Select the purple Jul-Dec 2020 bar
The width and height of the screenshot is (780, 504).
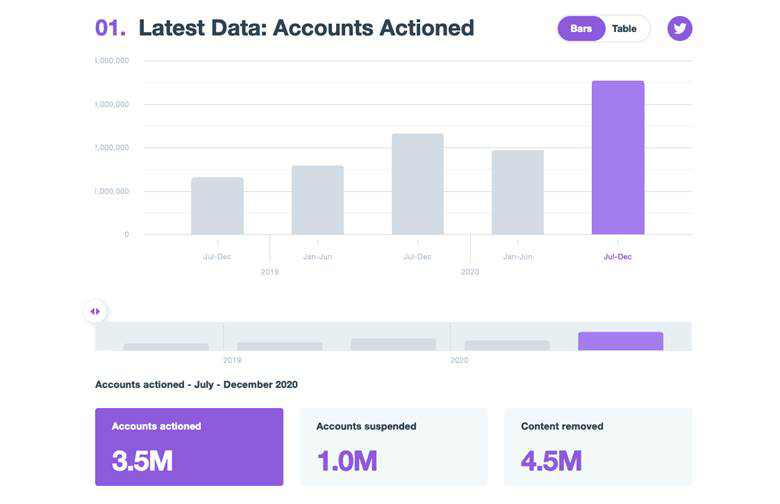pos(617,158)
